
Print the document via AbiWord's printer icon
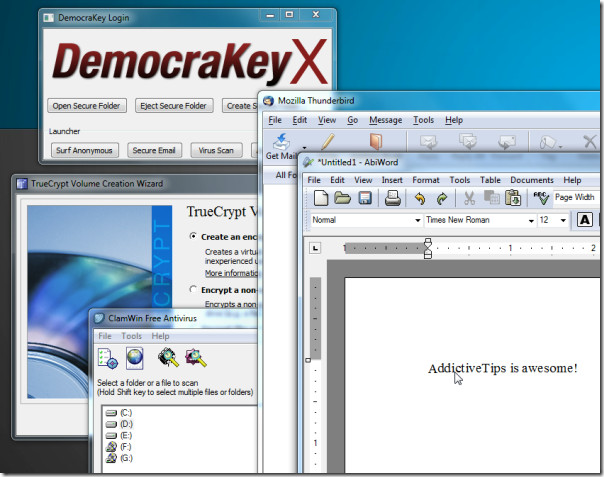pyautogui.click(x=393, y=198)
